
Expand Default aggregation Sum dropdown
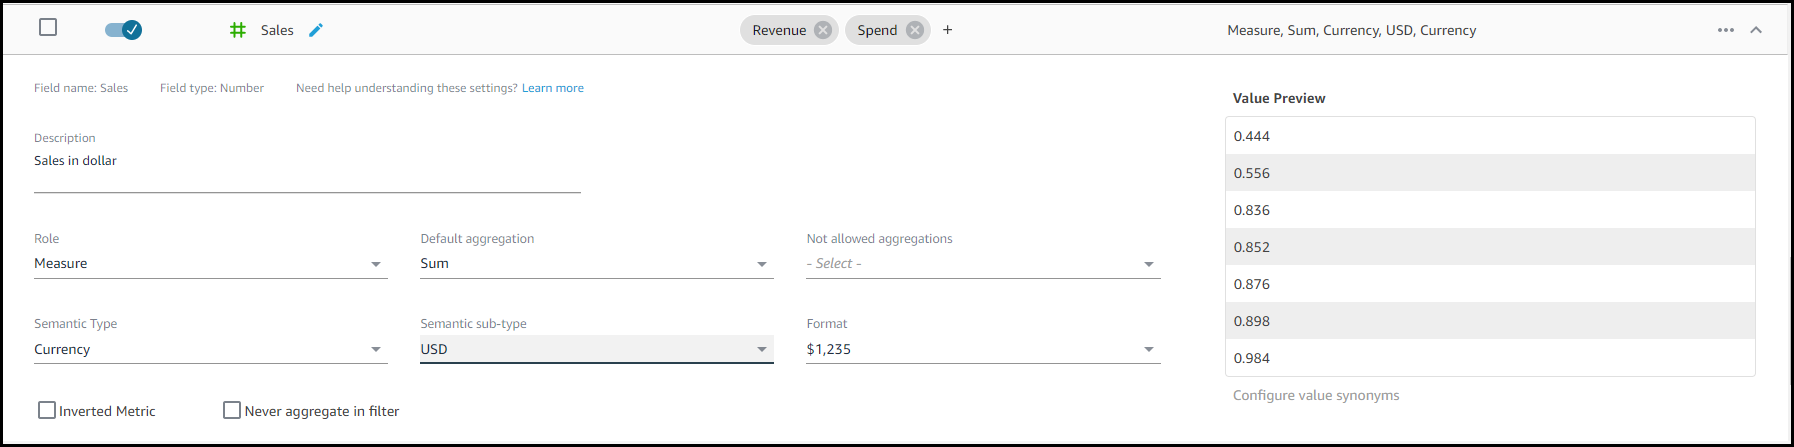[596, 264]
